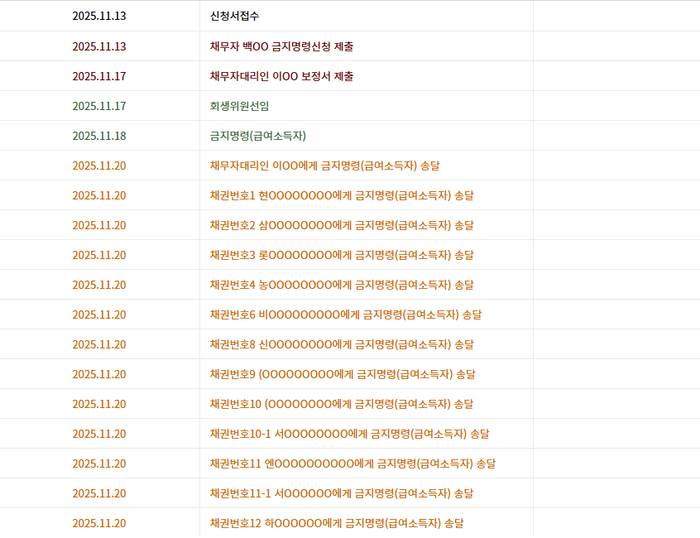
Task: Click the 채권번호9 송달 entry
Action: pos(342,375)
